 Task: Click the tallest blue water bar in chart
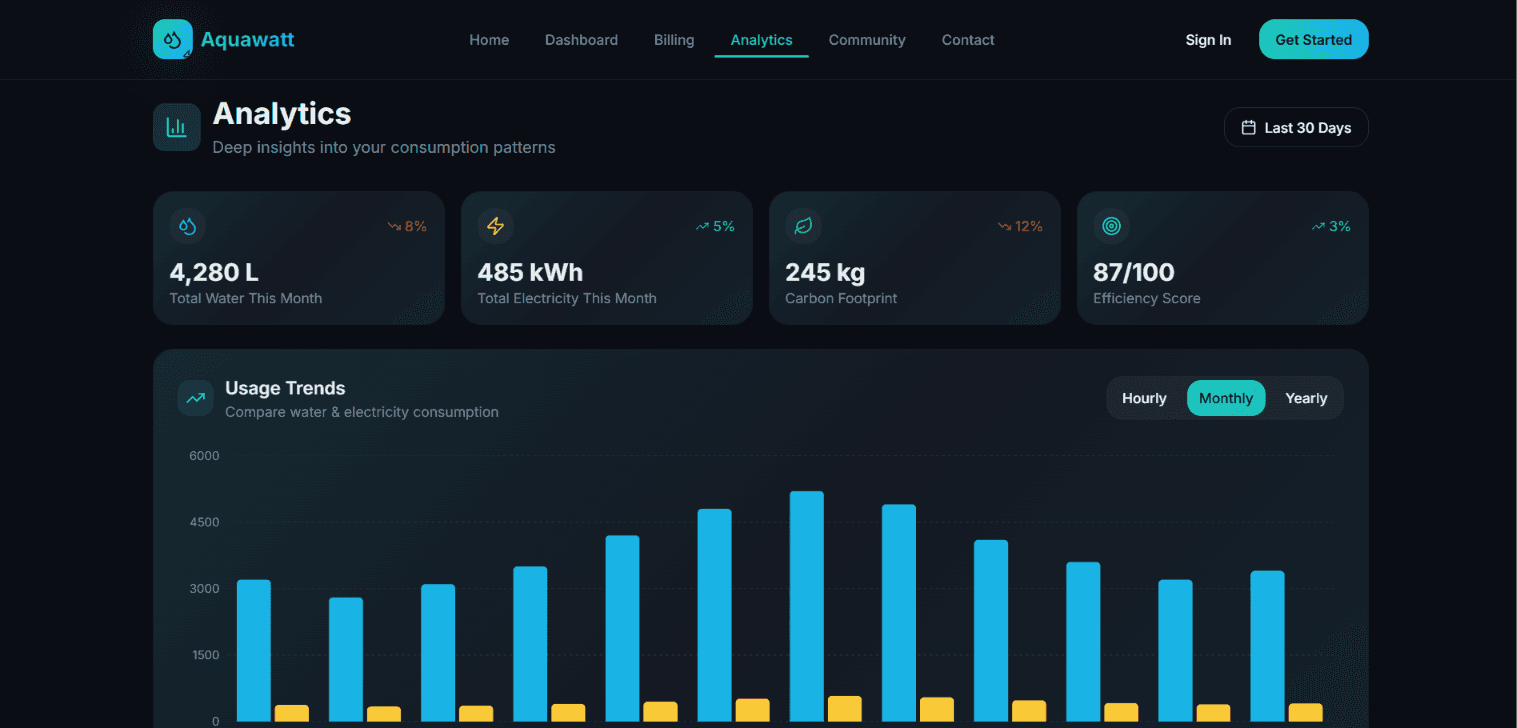pyautogui.click(x=806, y=606)
